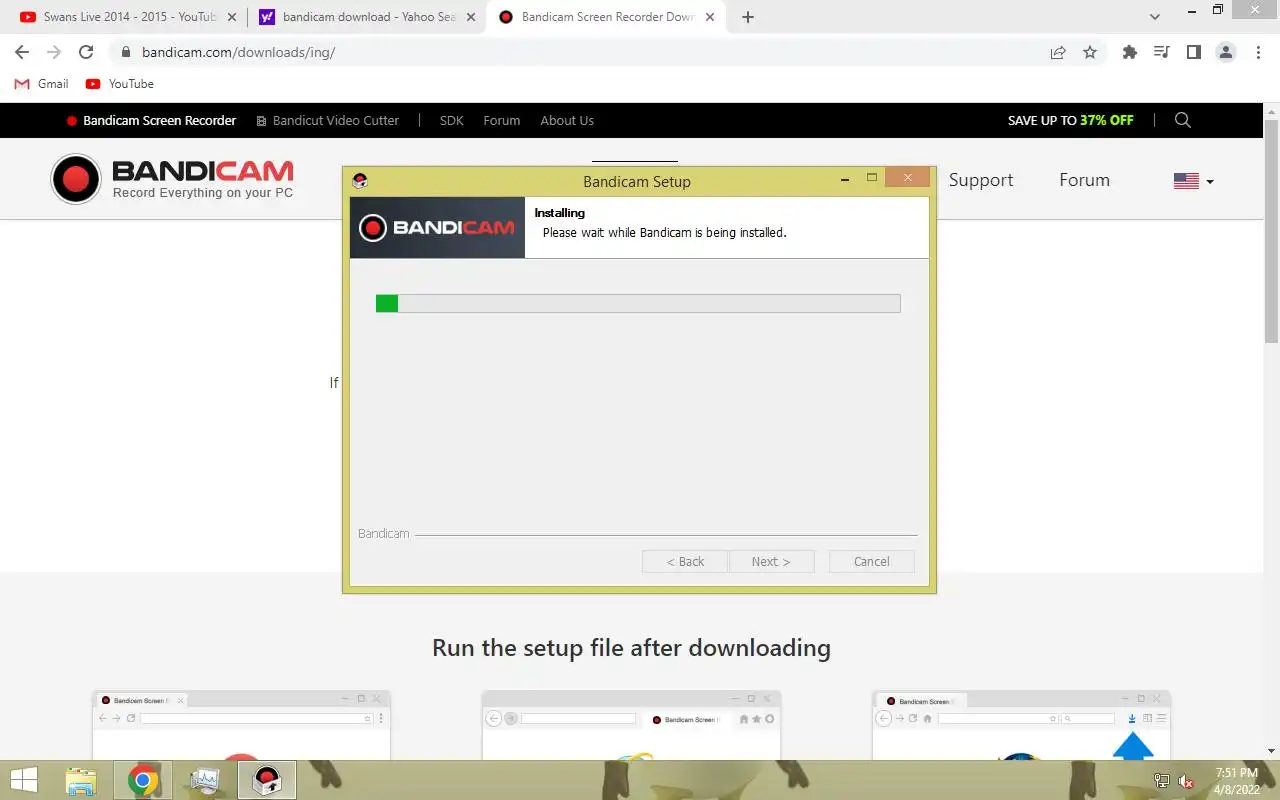Open the Gmail bookmark
The width and height of the screenshot is (1280, 800).
(41, 84)
